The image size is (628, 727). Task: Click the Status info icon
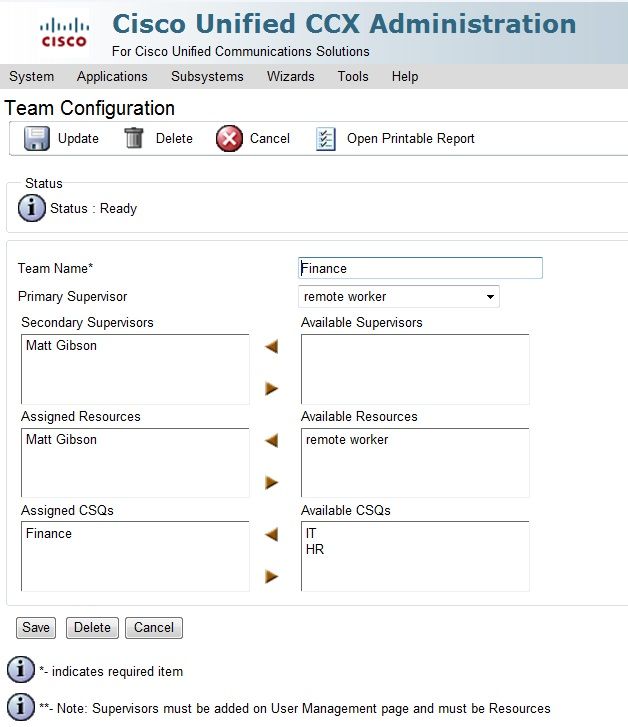pos(32,208)
